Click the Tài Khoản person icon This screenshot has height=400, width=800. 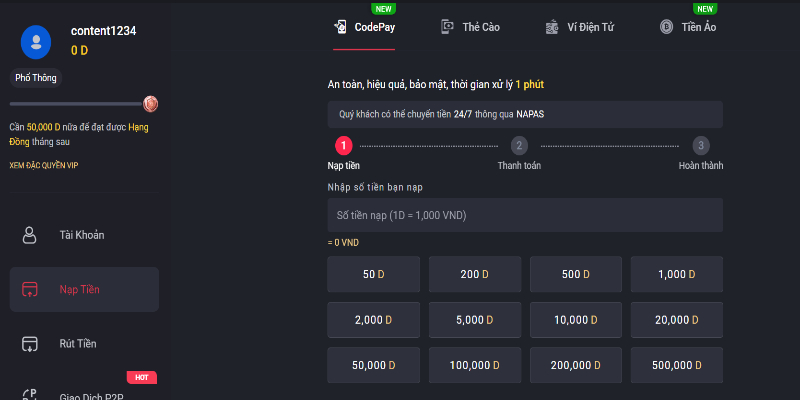pyautogui.click(x=30, y=235)
